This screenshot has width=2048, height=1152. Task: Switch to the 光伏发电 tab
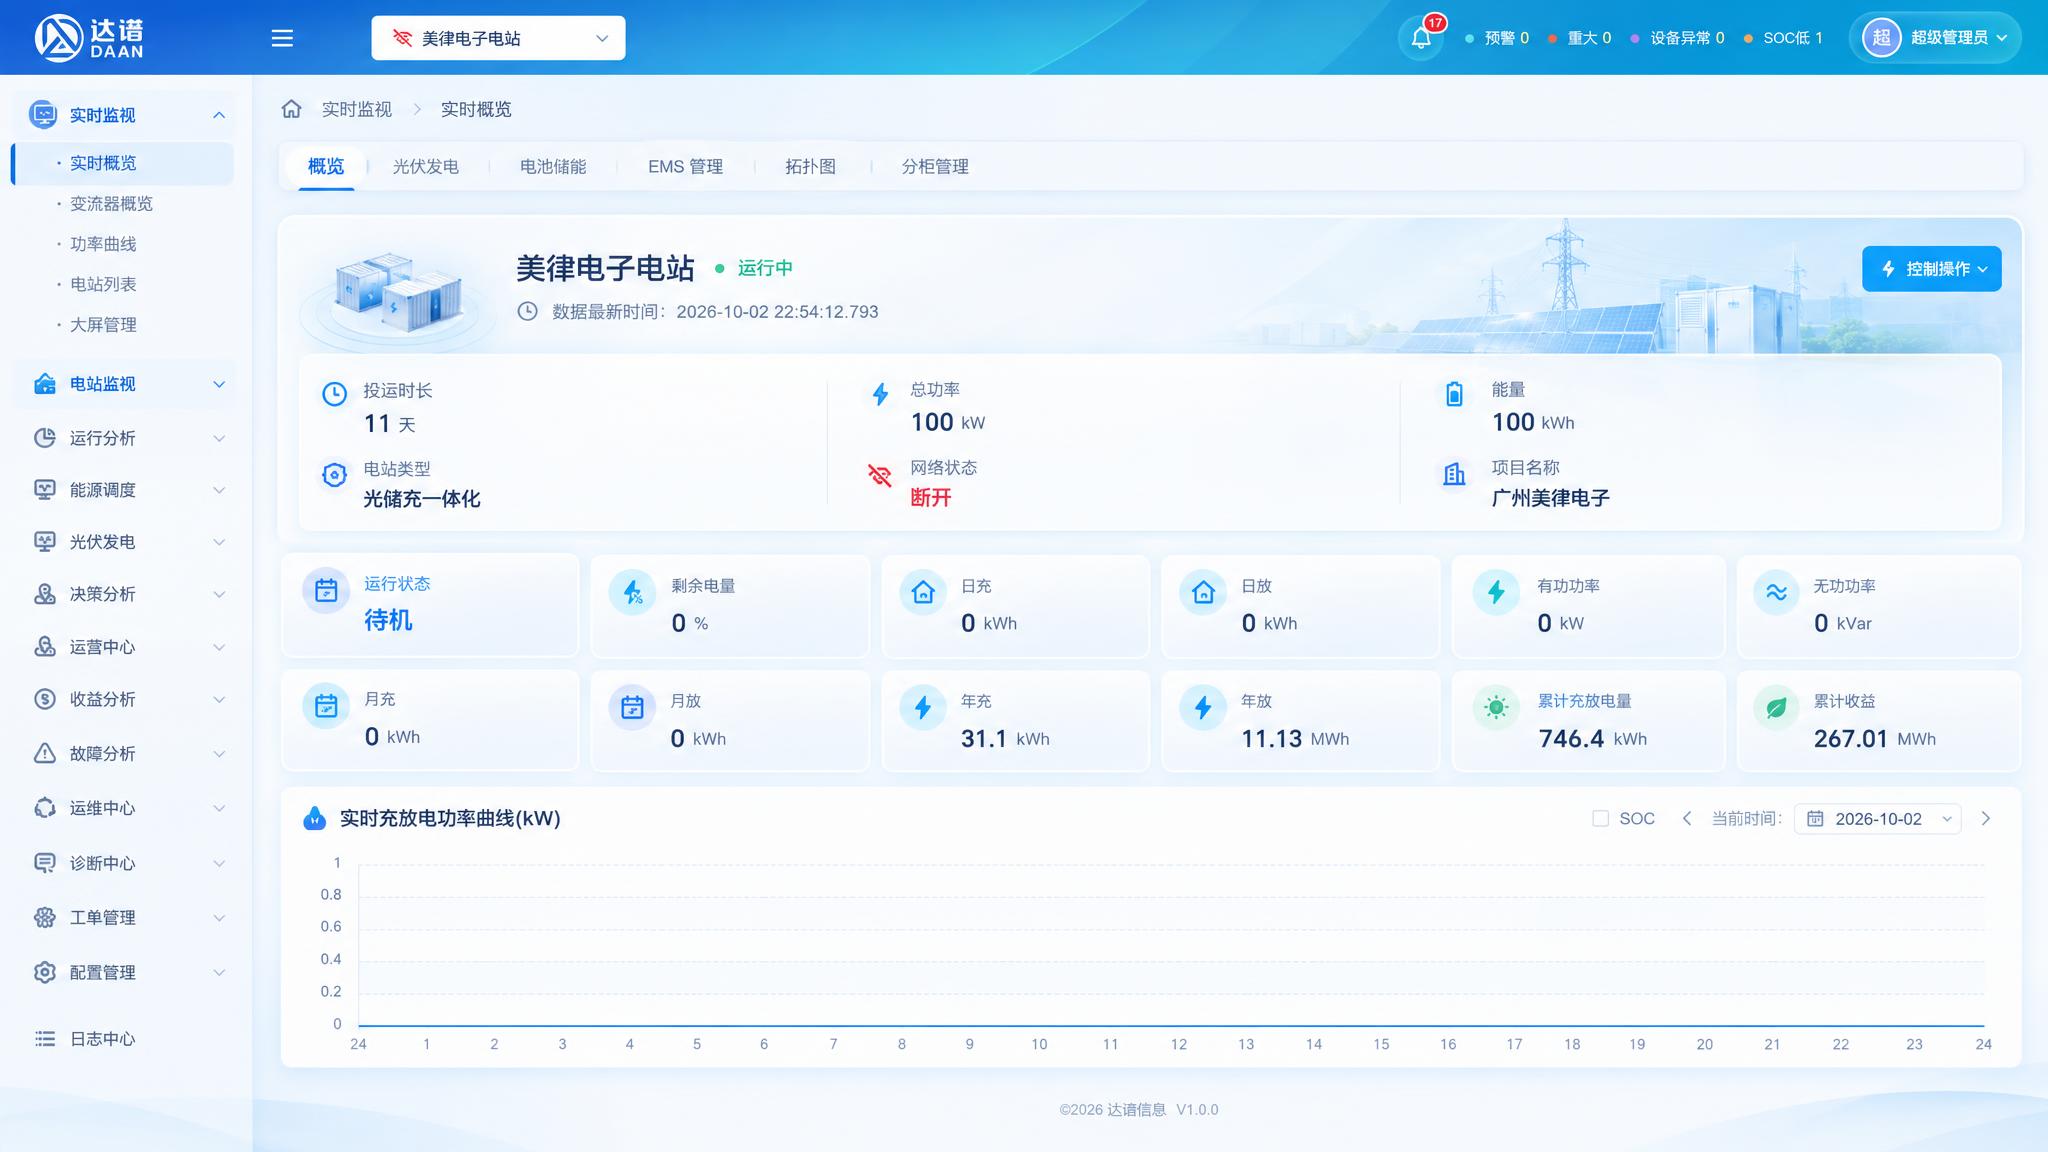click(426, 166)
